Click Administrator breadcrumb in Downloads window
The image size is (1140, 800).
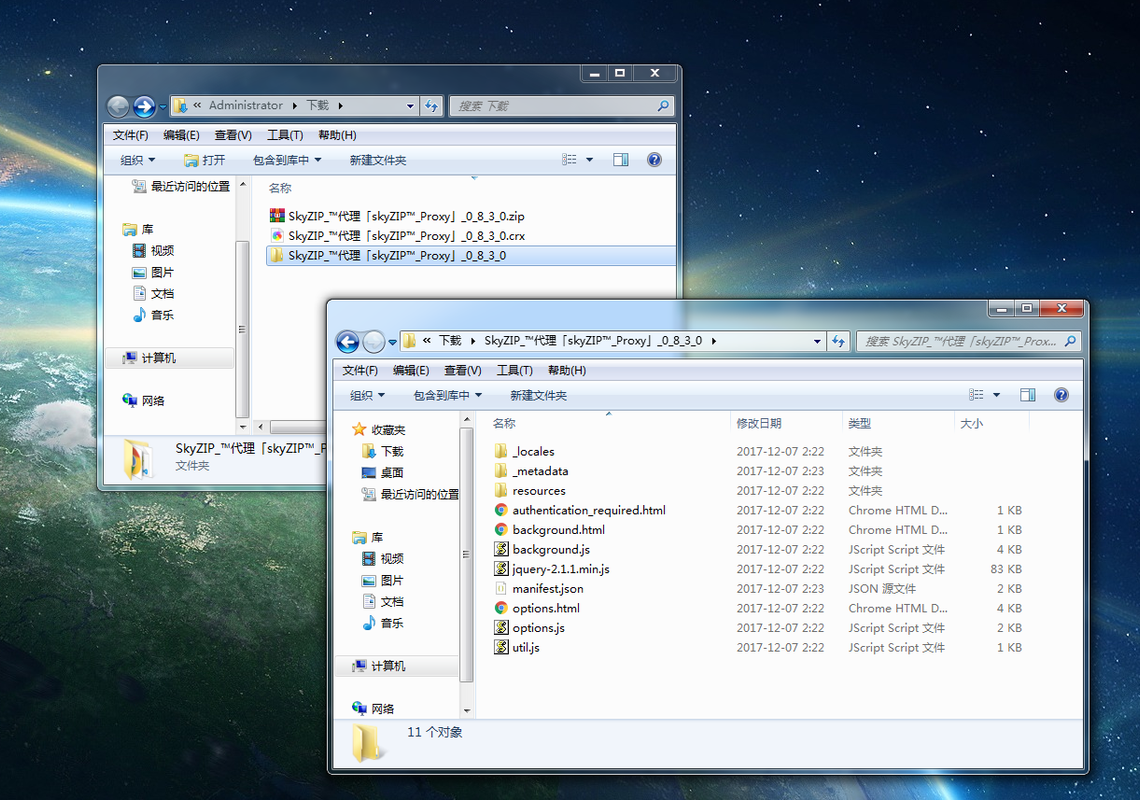[x=246, y=105]
